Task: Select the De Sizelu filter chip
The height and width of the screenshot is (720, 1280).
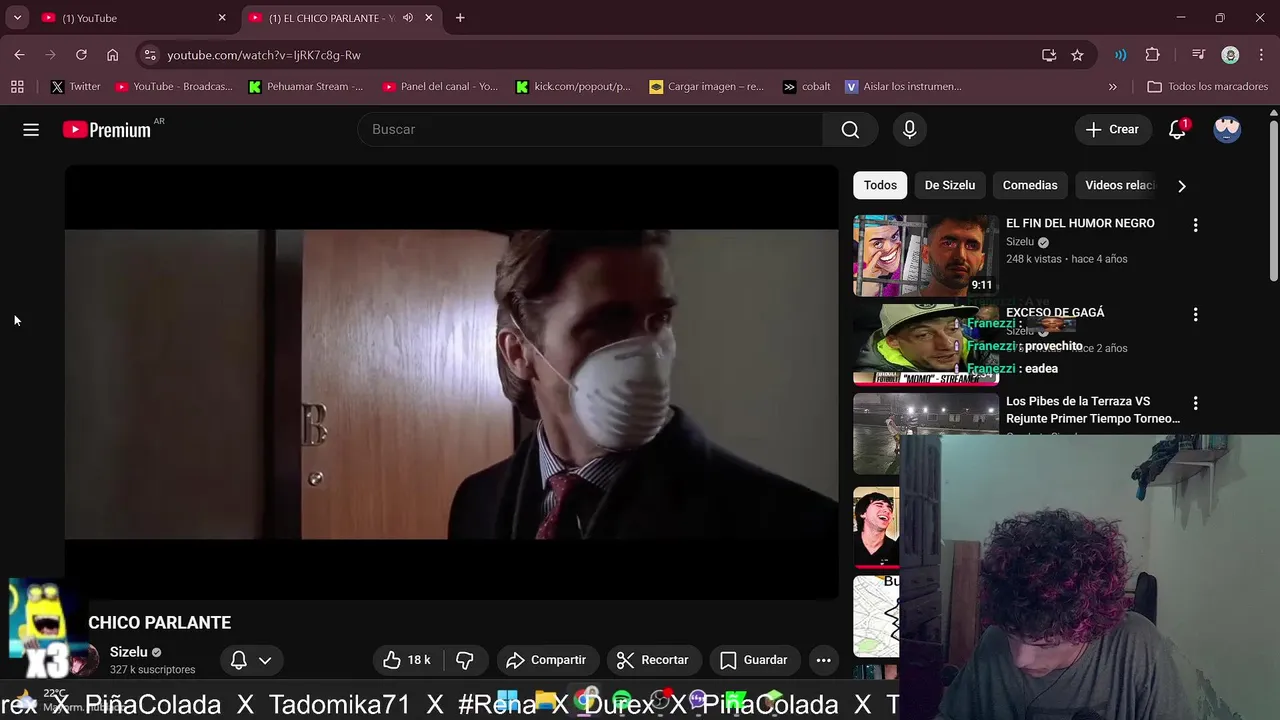Action: coord(950,185)
